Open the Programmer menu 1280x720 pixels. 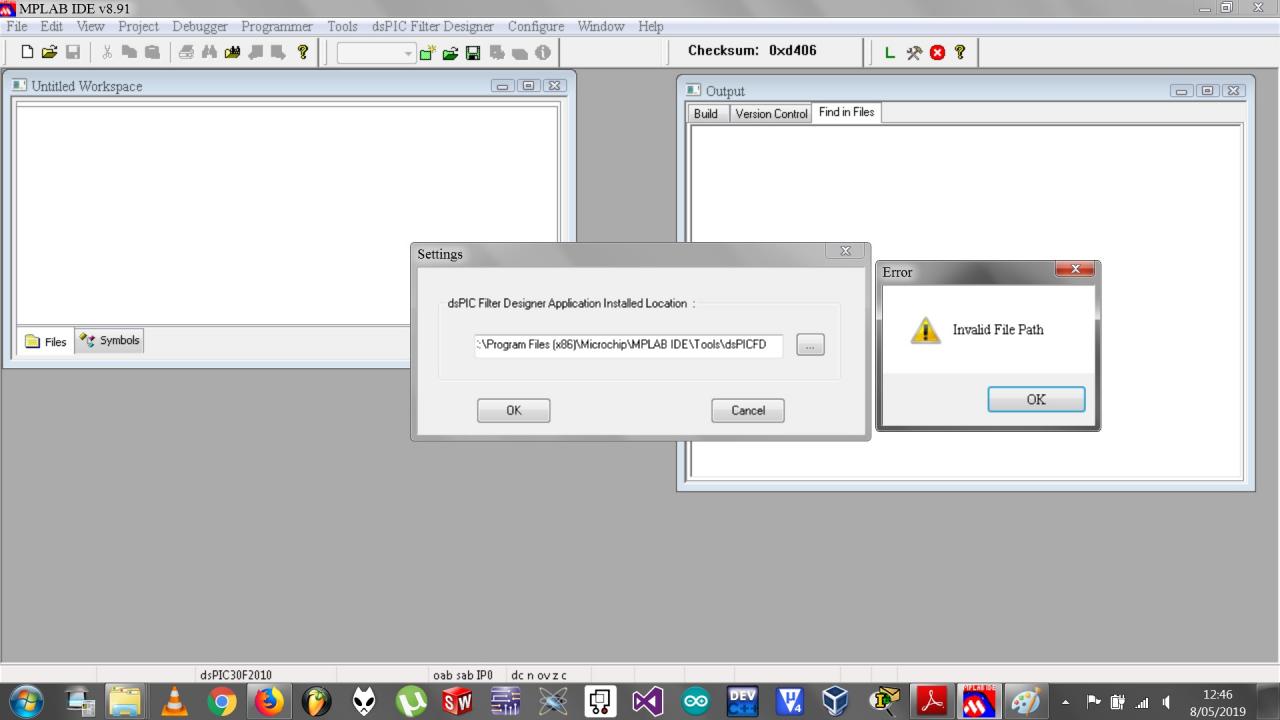(277, 26)
